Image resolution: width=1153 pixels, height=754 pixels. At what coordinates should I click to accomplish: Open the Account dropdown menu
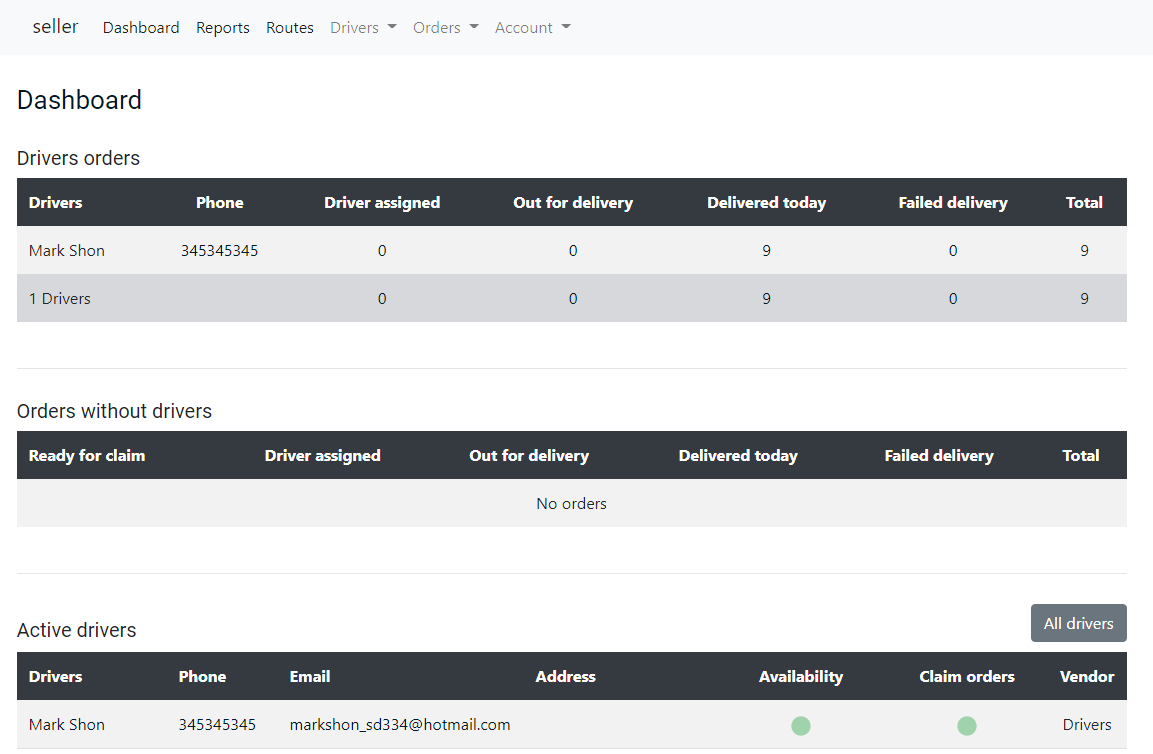coord(532,28)
